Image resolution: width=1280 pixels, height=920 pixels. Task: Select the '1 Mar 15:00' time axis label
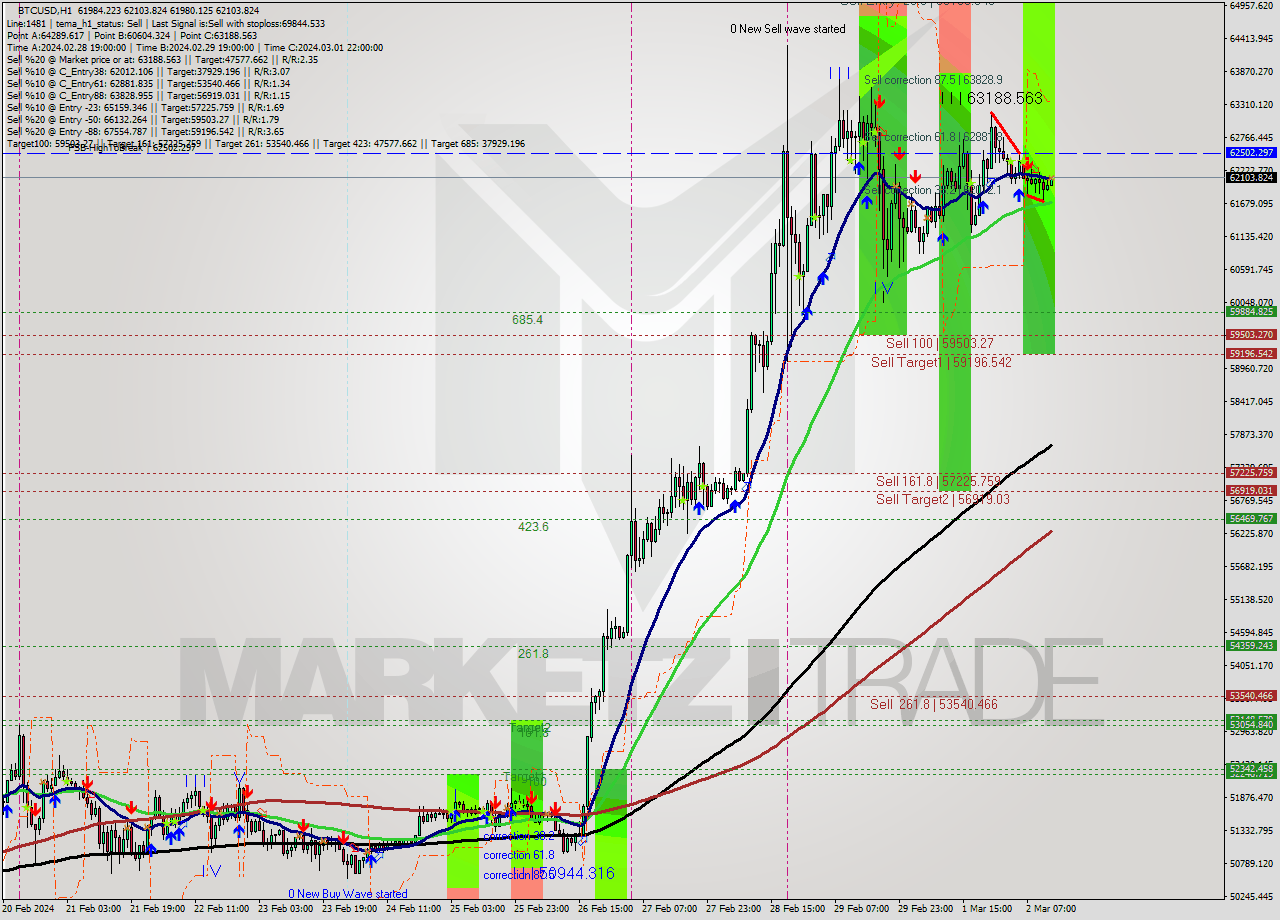986,909
